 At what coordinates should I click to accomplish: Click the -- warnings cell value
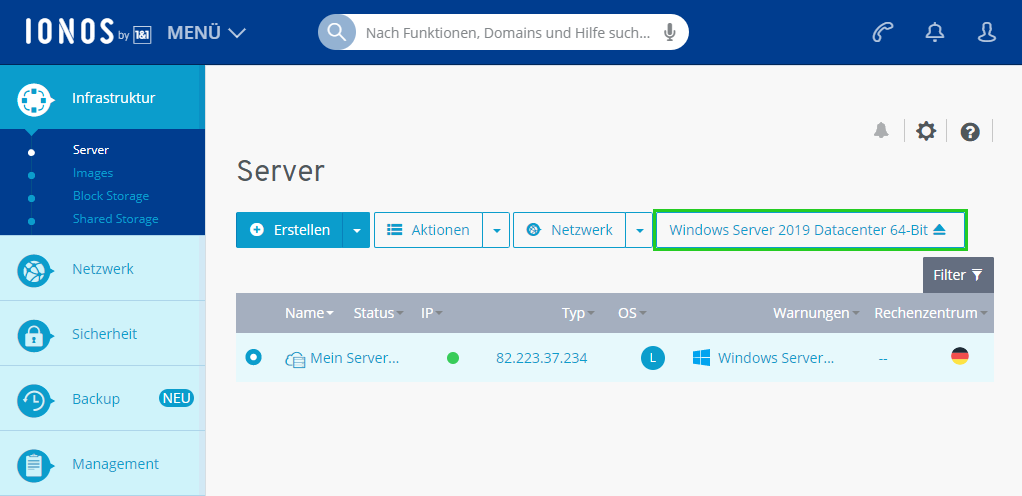[x=883, y=358]
